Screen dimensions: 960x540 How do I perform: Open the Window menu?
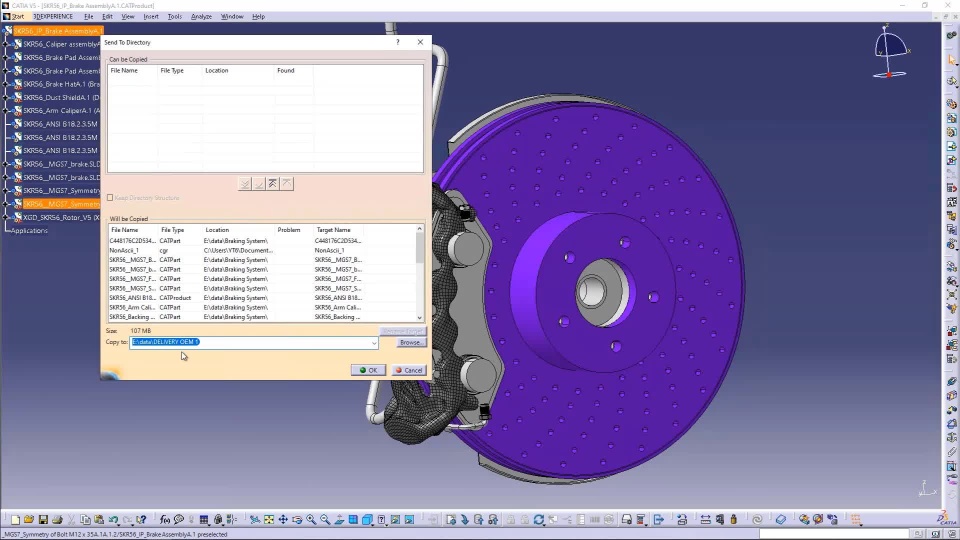(232, 17)
